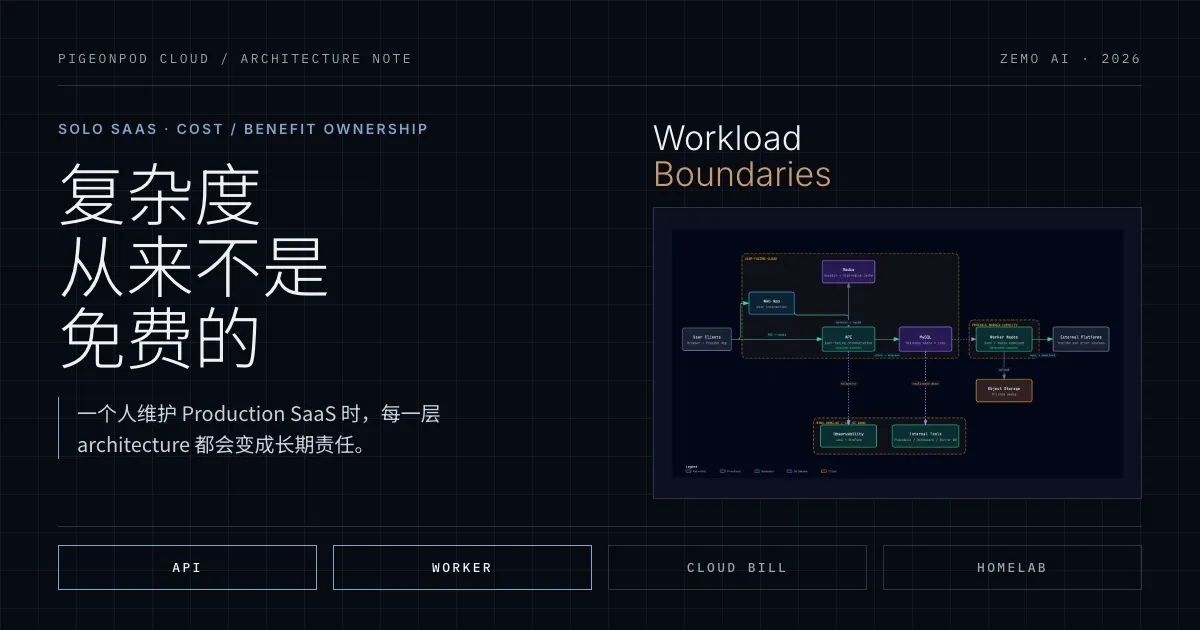The height and width of the screenshot is (630, 1200).
Task: Click the Internal Tools node
Action: 925,436
